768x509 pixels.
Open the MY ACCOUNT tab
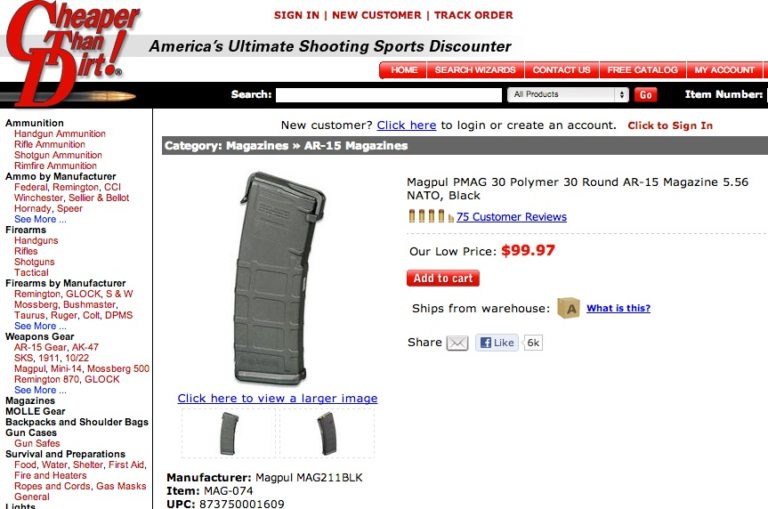(724, 70)
